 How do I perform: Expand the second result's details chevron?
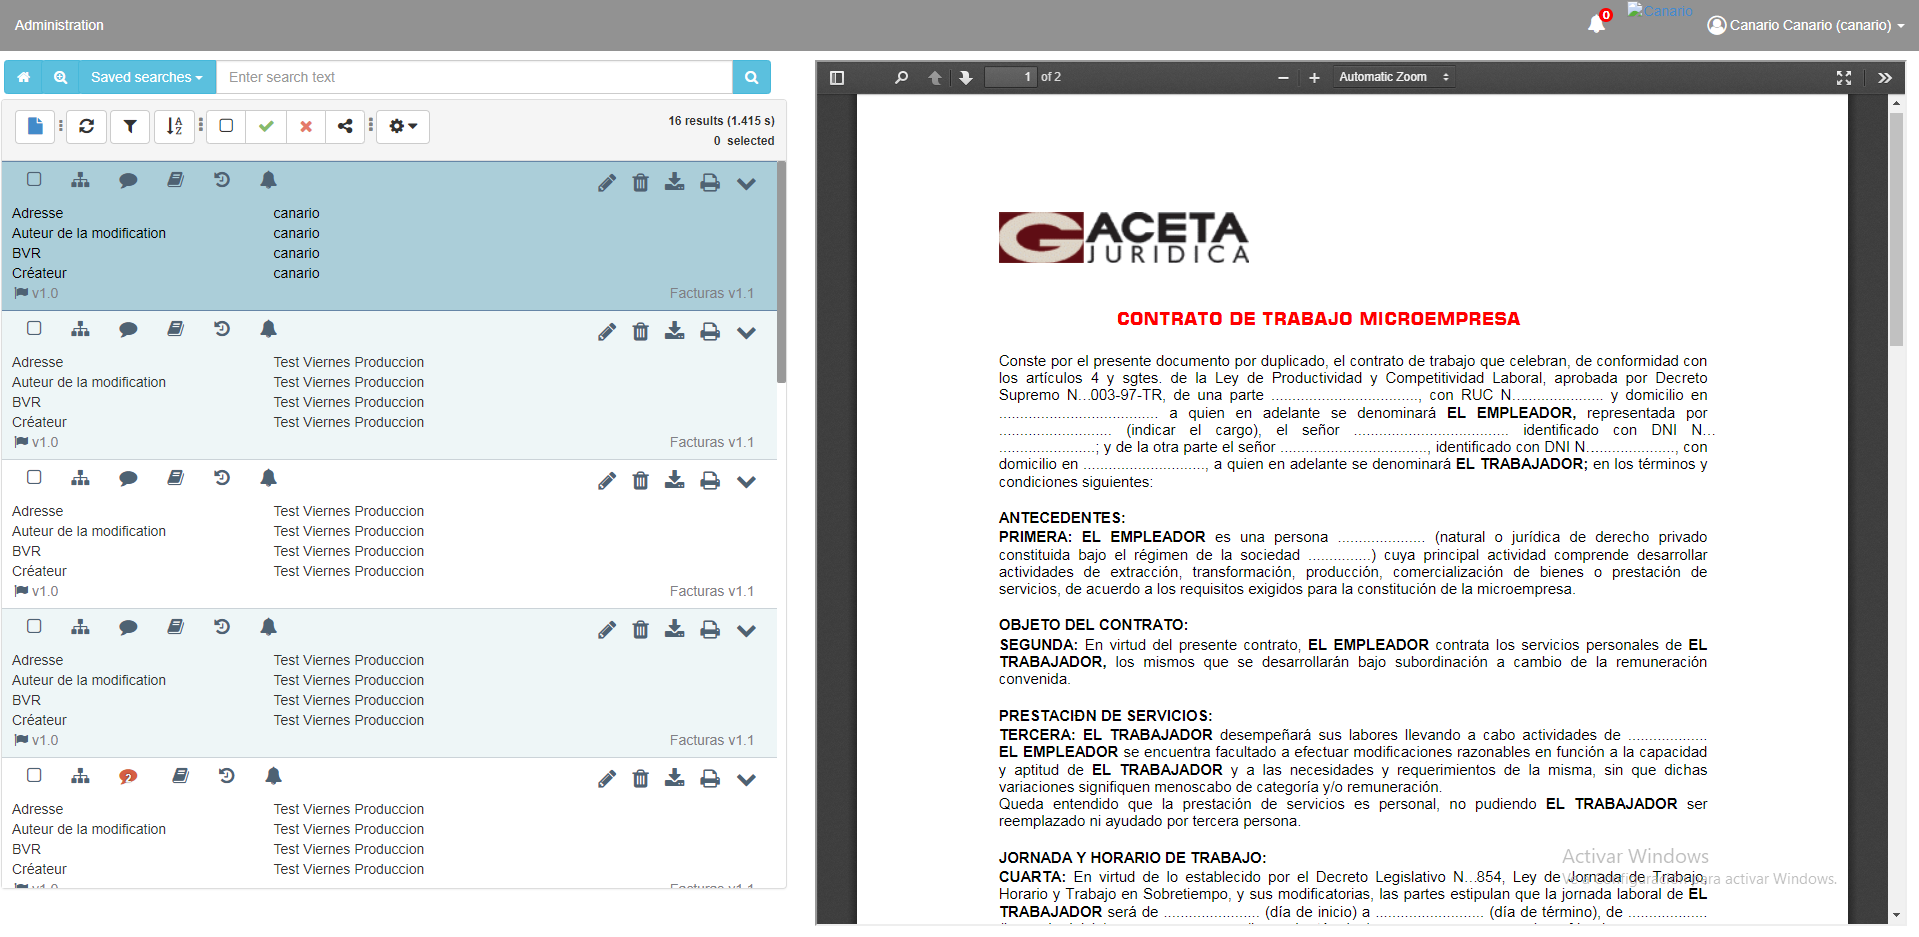(746, 332)
